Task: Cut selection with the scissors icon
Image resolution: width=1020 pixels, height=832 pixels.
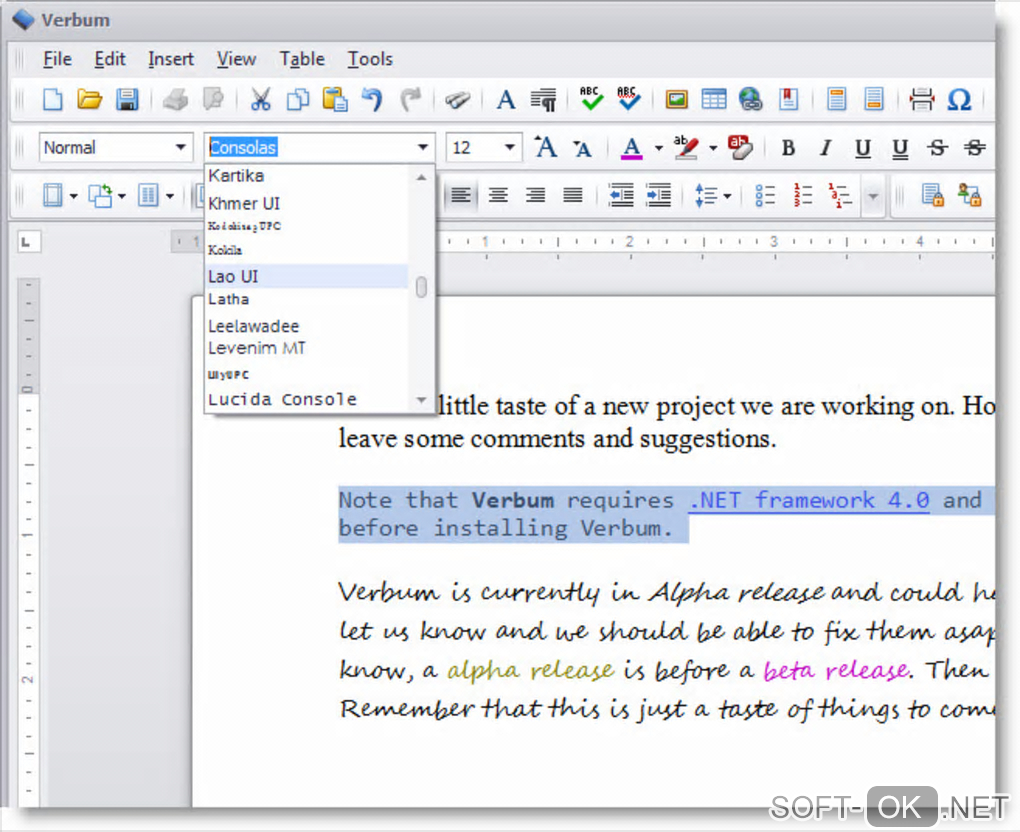Action: click(x=261, y=100)
